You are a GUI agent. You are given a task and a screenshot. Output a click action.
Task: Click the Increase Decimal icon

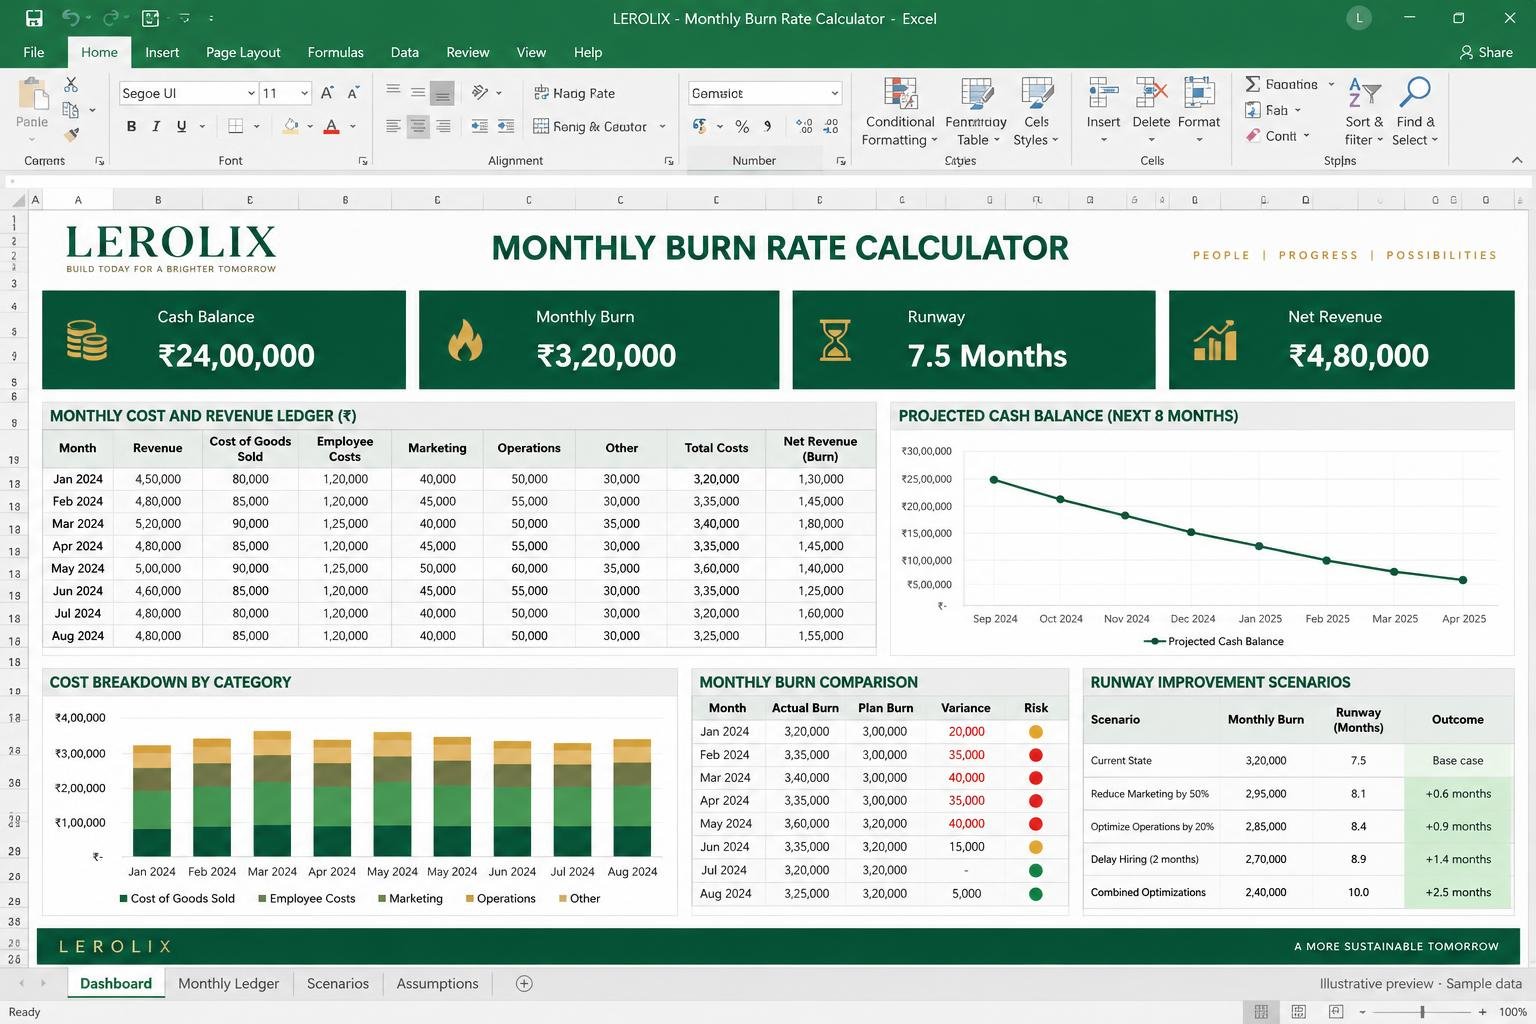coord(804,126)
